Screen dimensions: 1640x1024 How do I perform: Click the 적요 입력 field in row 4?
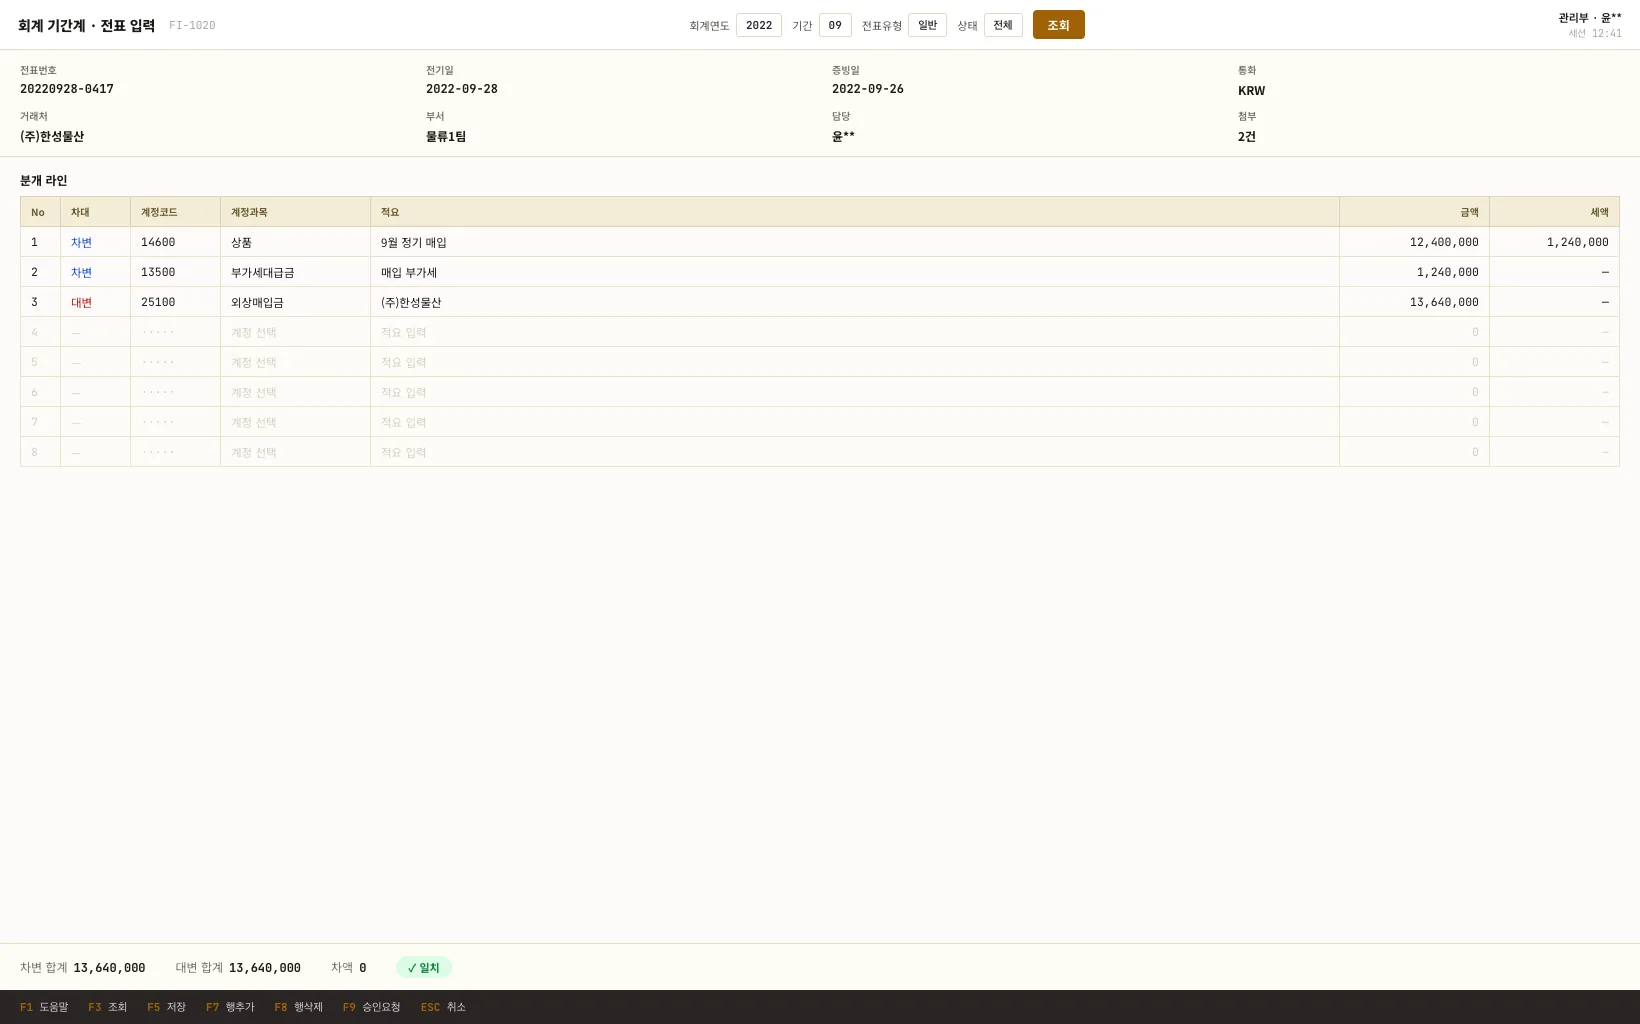tap(855, 332)
